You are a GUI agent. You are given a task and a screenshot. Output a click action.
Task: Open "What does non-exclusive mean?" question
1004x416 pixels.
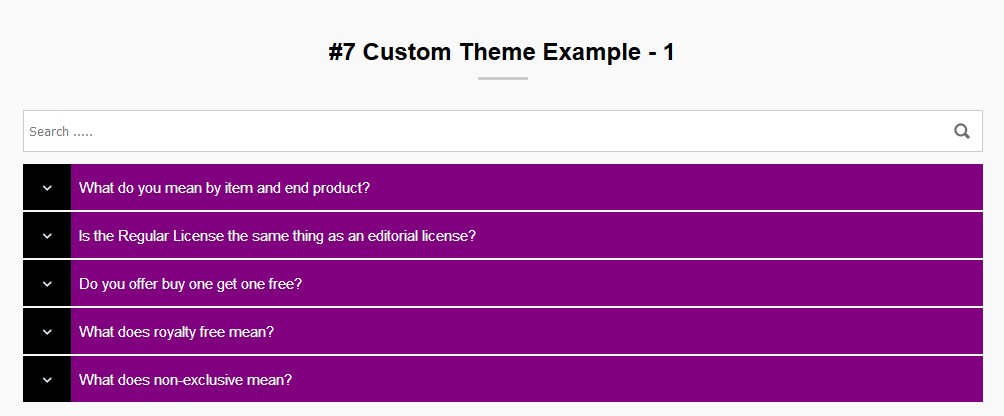(x=185, y=380)
